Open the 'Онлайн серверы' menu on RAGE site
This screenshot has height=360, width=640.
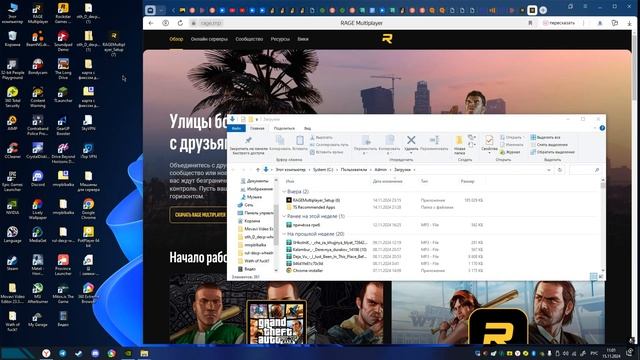coord(209,39)
